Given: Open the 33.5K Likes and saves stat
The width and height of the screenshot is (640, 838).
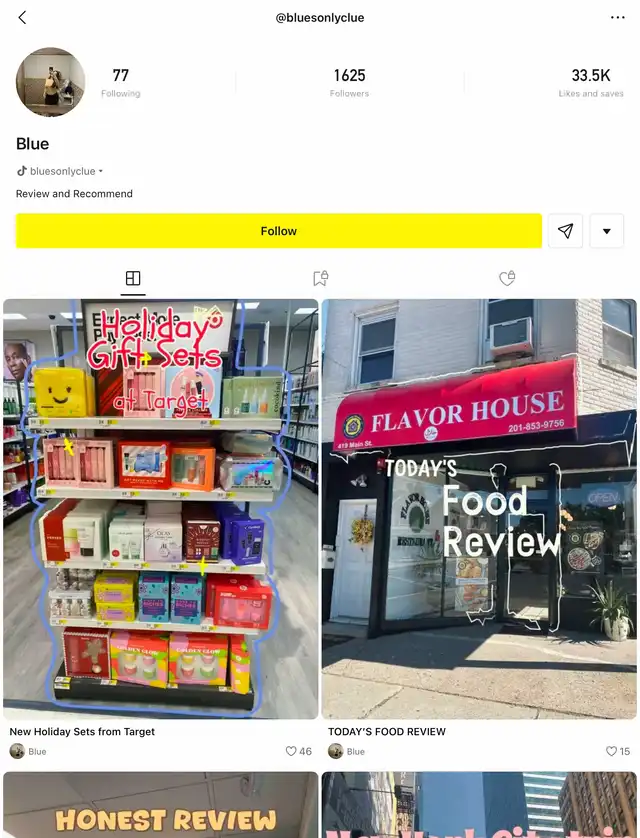Looking at the screenshot, I should tap(591, 82).
